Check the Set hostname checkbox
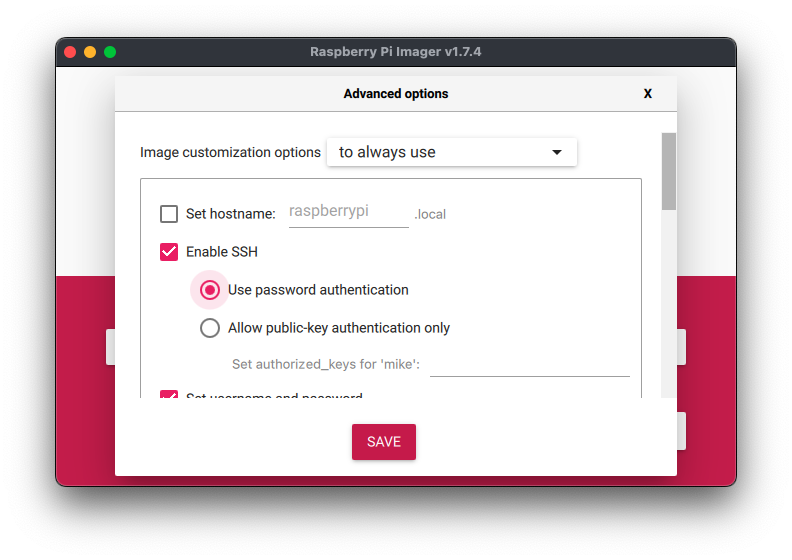 tap(169, 214)
